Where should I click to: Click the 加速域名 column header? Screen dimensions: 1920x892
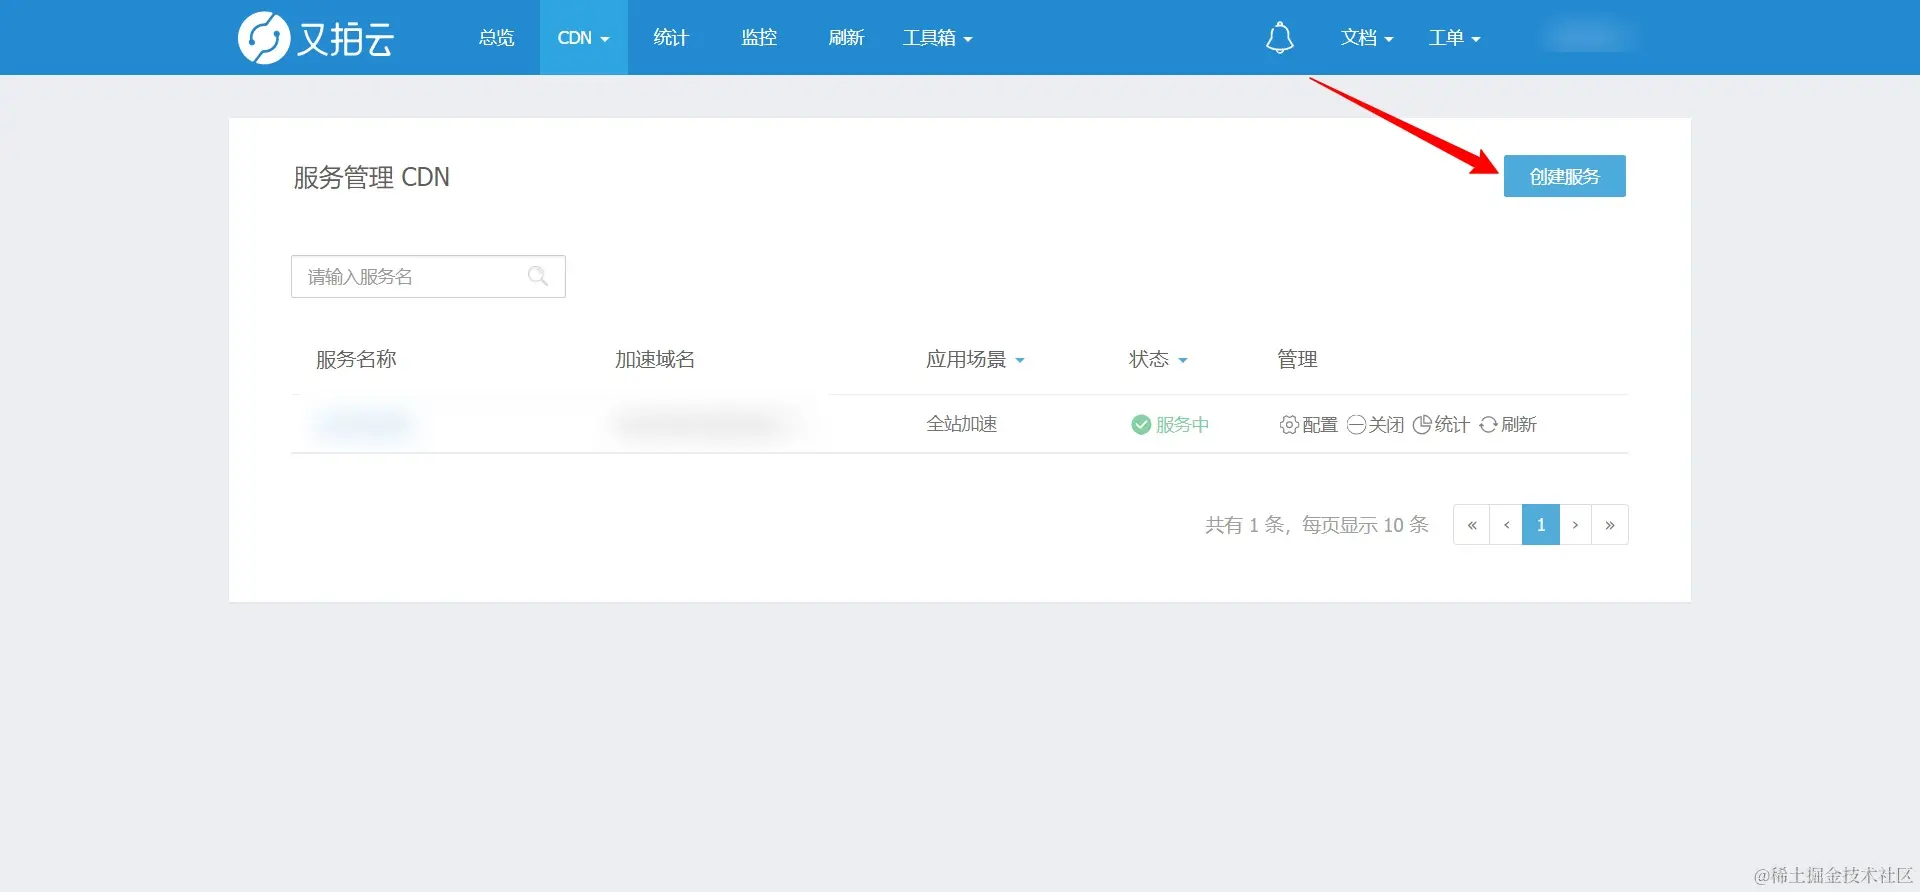655,359
